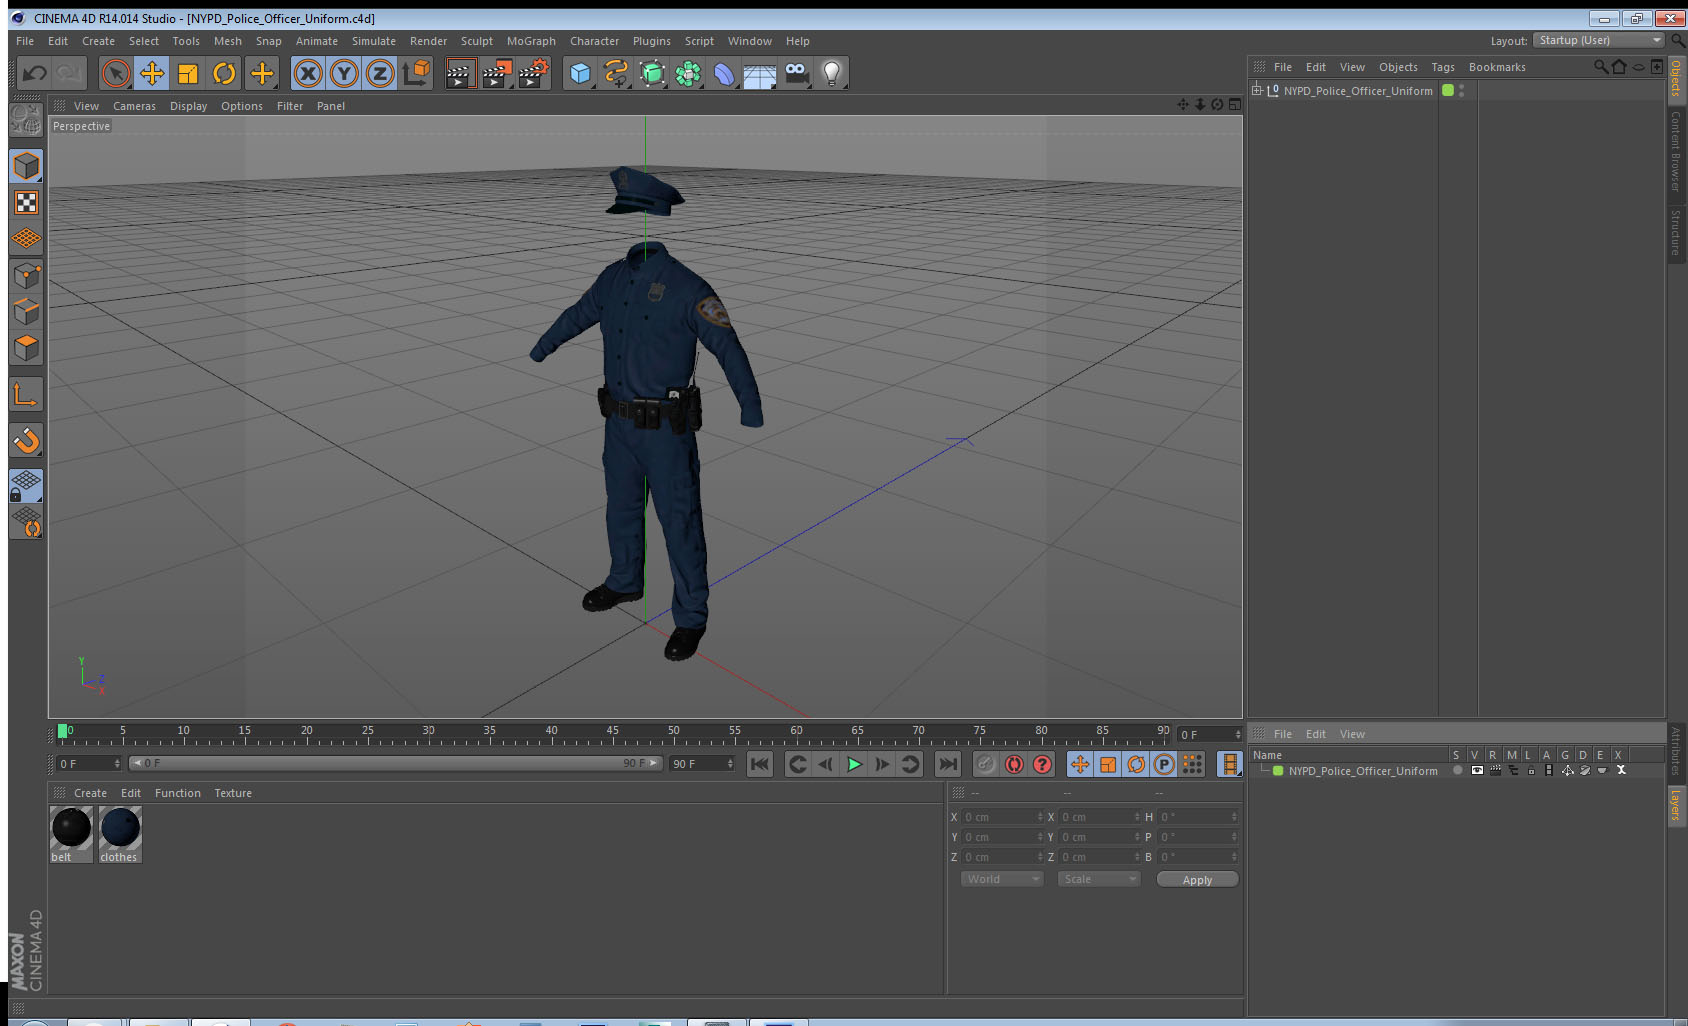Click end frame 90 F field
The width and height of the screenshot is (1688, 1026).
pos(702,764)
